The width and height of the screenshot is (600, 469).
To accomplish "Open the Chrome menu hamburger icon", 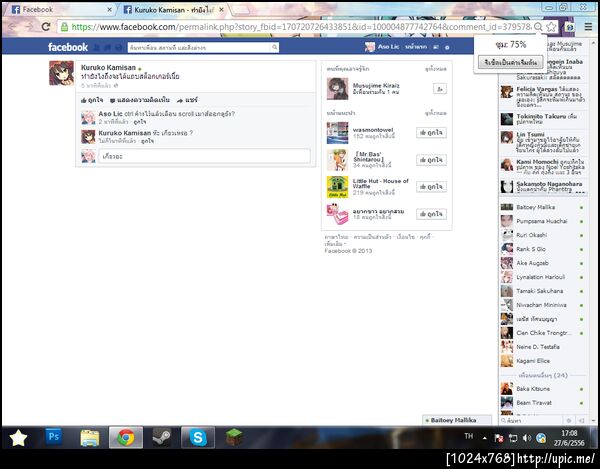I will 588,26.
